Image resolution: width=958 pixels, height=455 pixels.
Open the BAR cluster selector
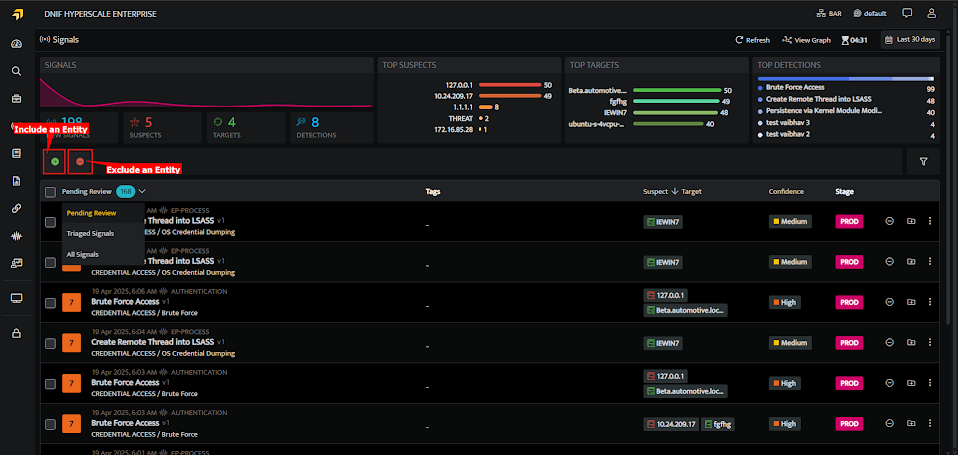point(829,13)
